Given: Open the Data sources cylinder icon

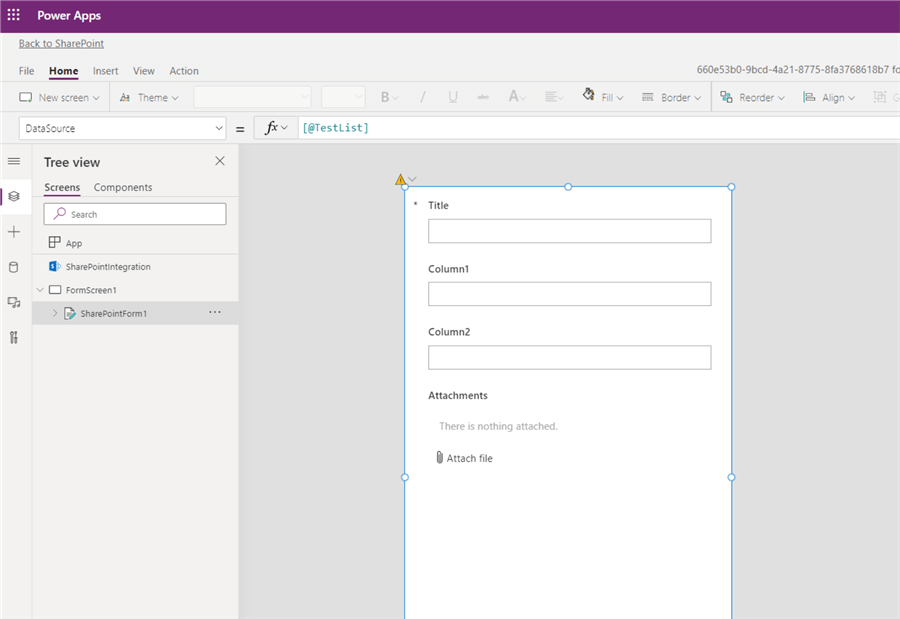Looking at the screenshot, I should [14, 267].
